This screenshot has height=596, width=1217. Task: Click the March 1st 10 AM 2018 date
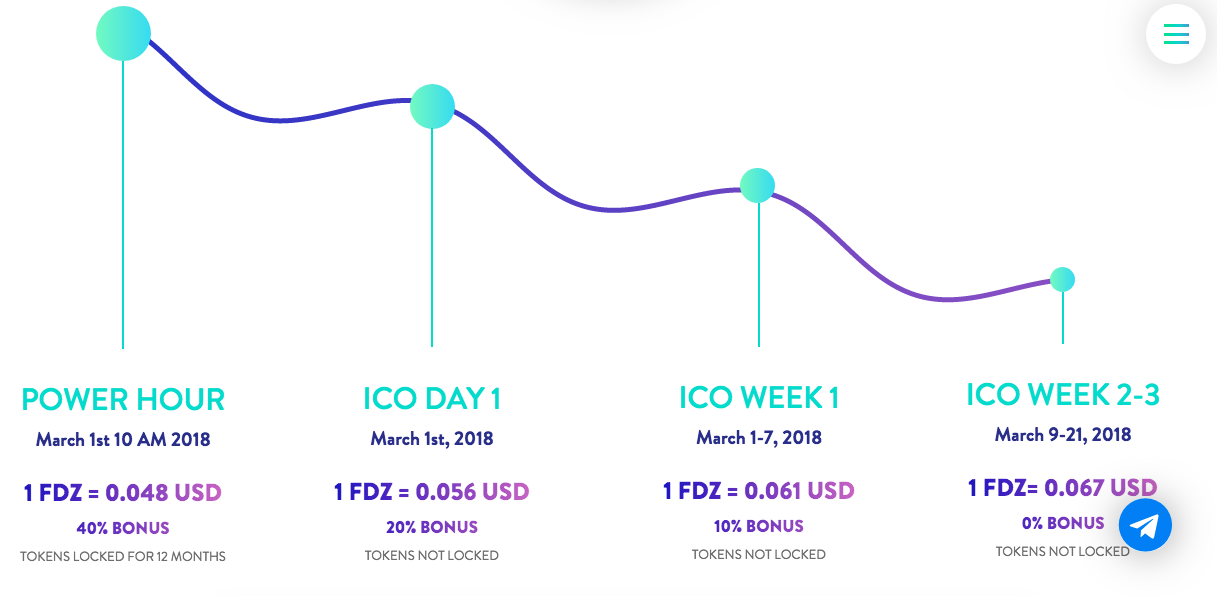[x=123, y=439]
